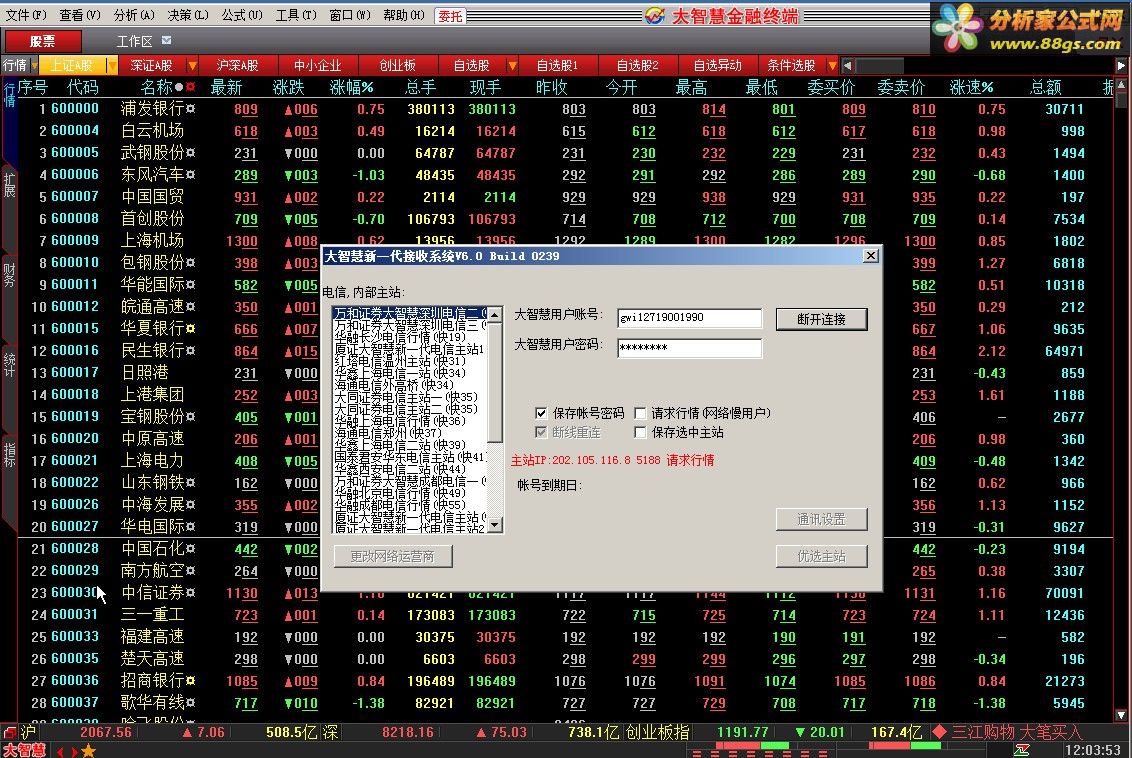Open dropdown arrow beside 自选股 tab
Viewport: 1132px width, 758px height.
pos(512,66)
